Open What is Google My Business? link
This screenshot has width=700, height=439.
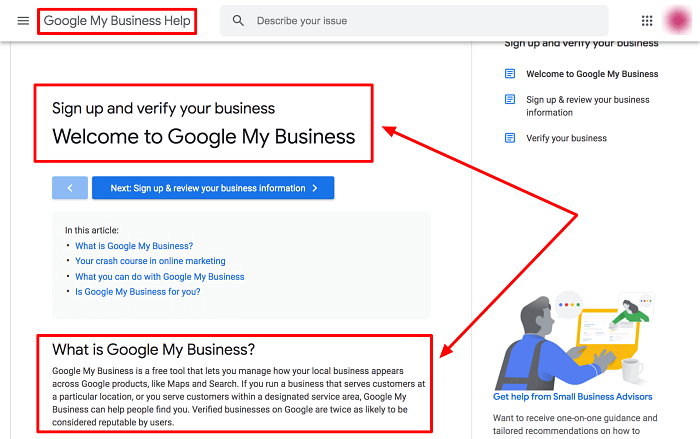pos(134,246)
